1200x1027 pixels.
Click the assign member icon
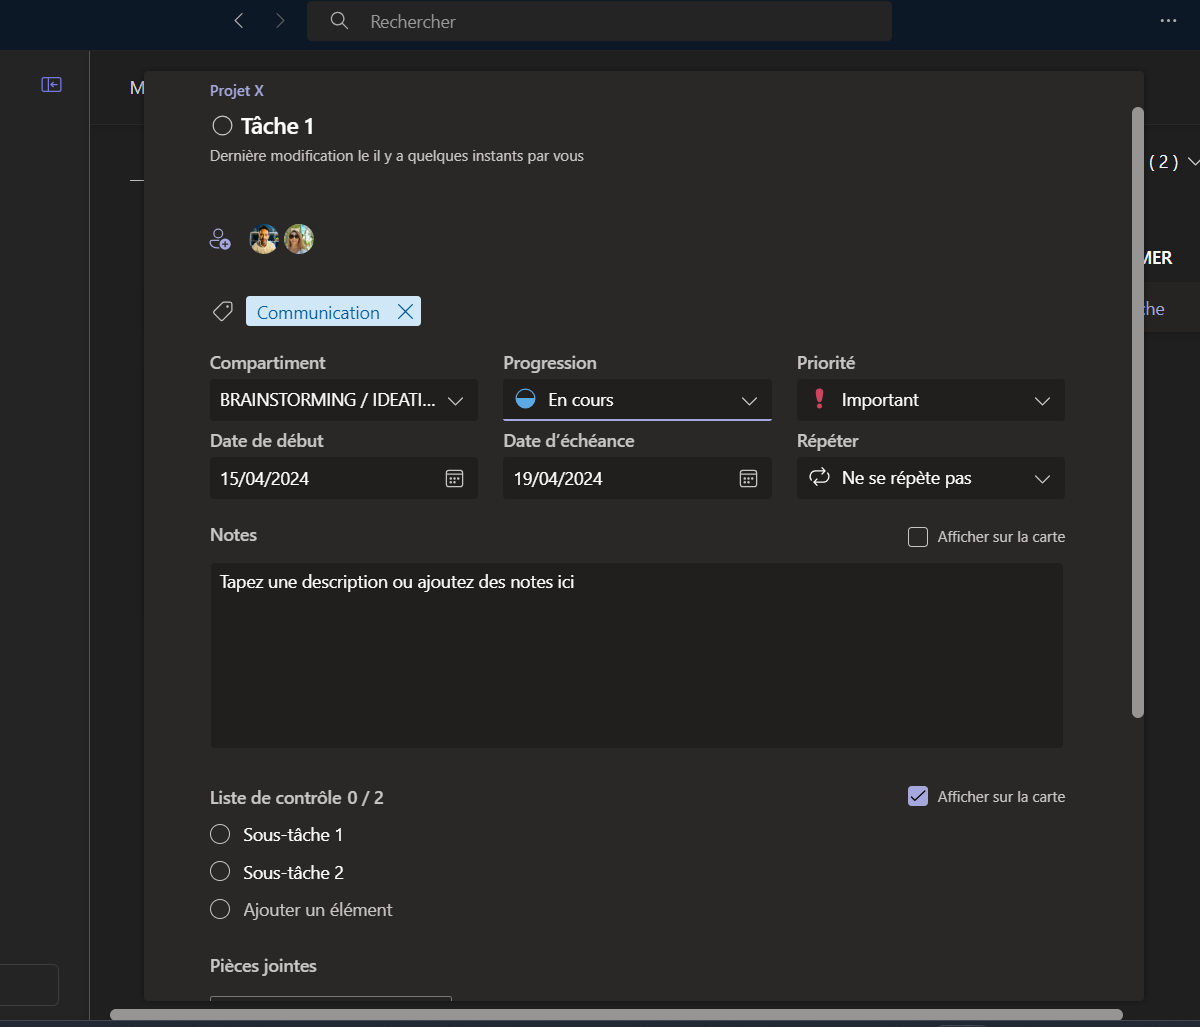(x=220, y=239)
